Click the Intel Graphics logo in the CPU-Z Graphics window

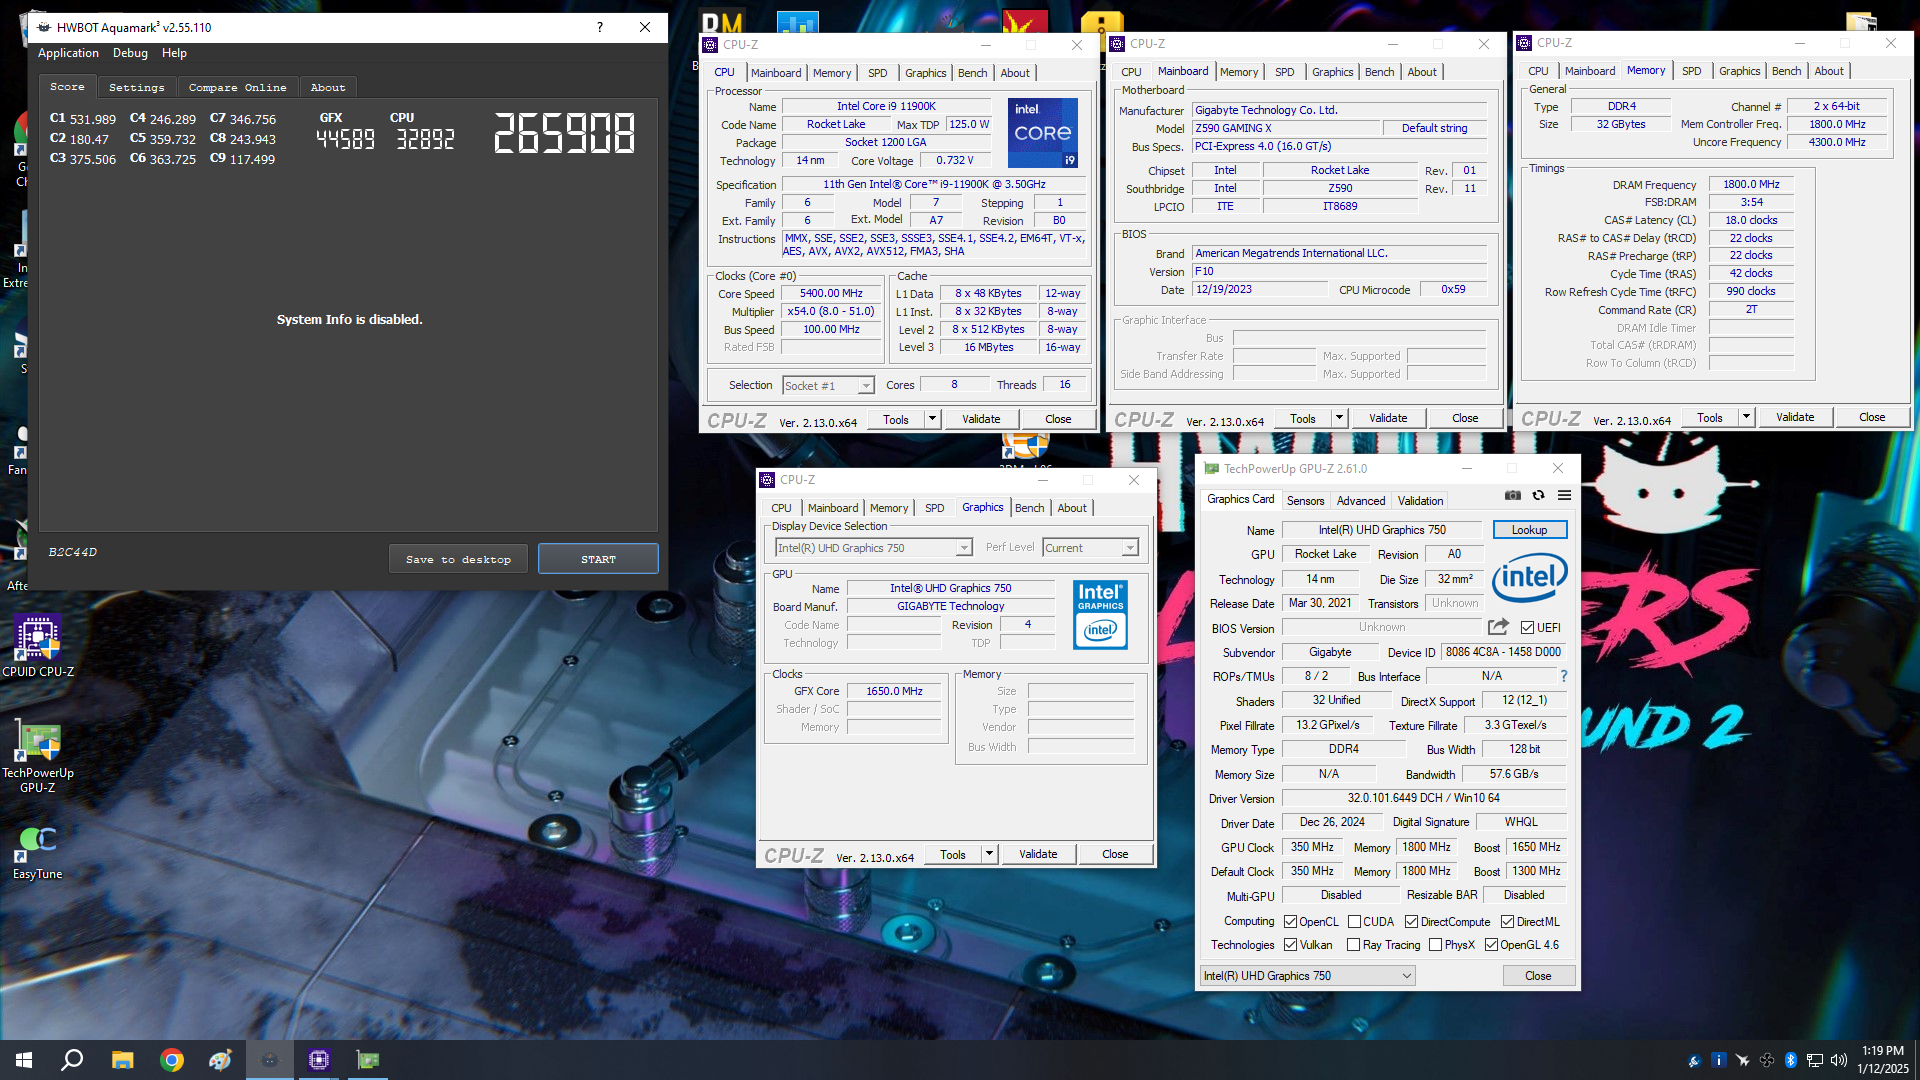[1100, 615]
